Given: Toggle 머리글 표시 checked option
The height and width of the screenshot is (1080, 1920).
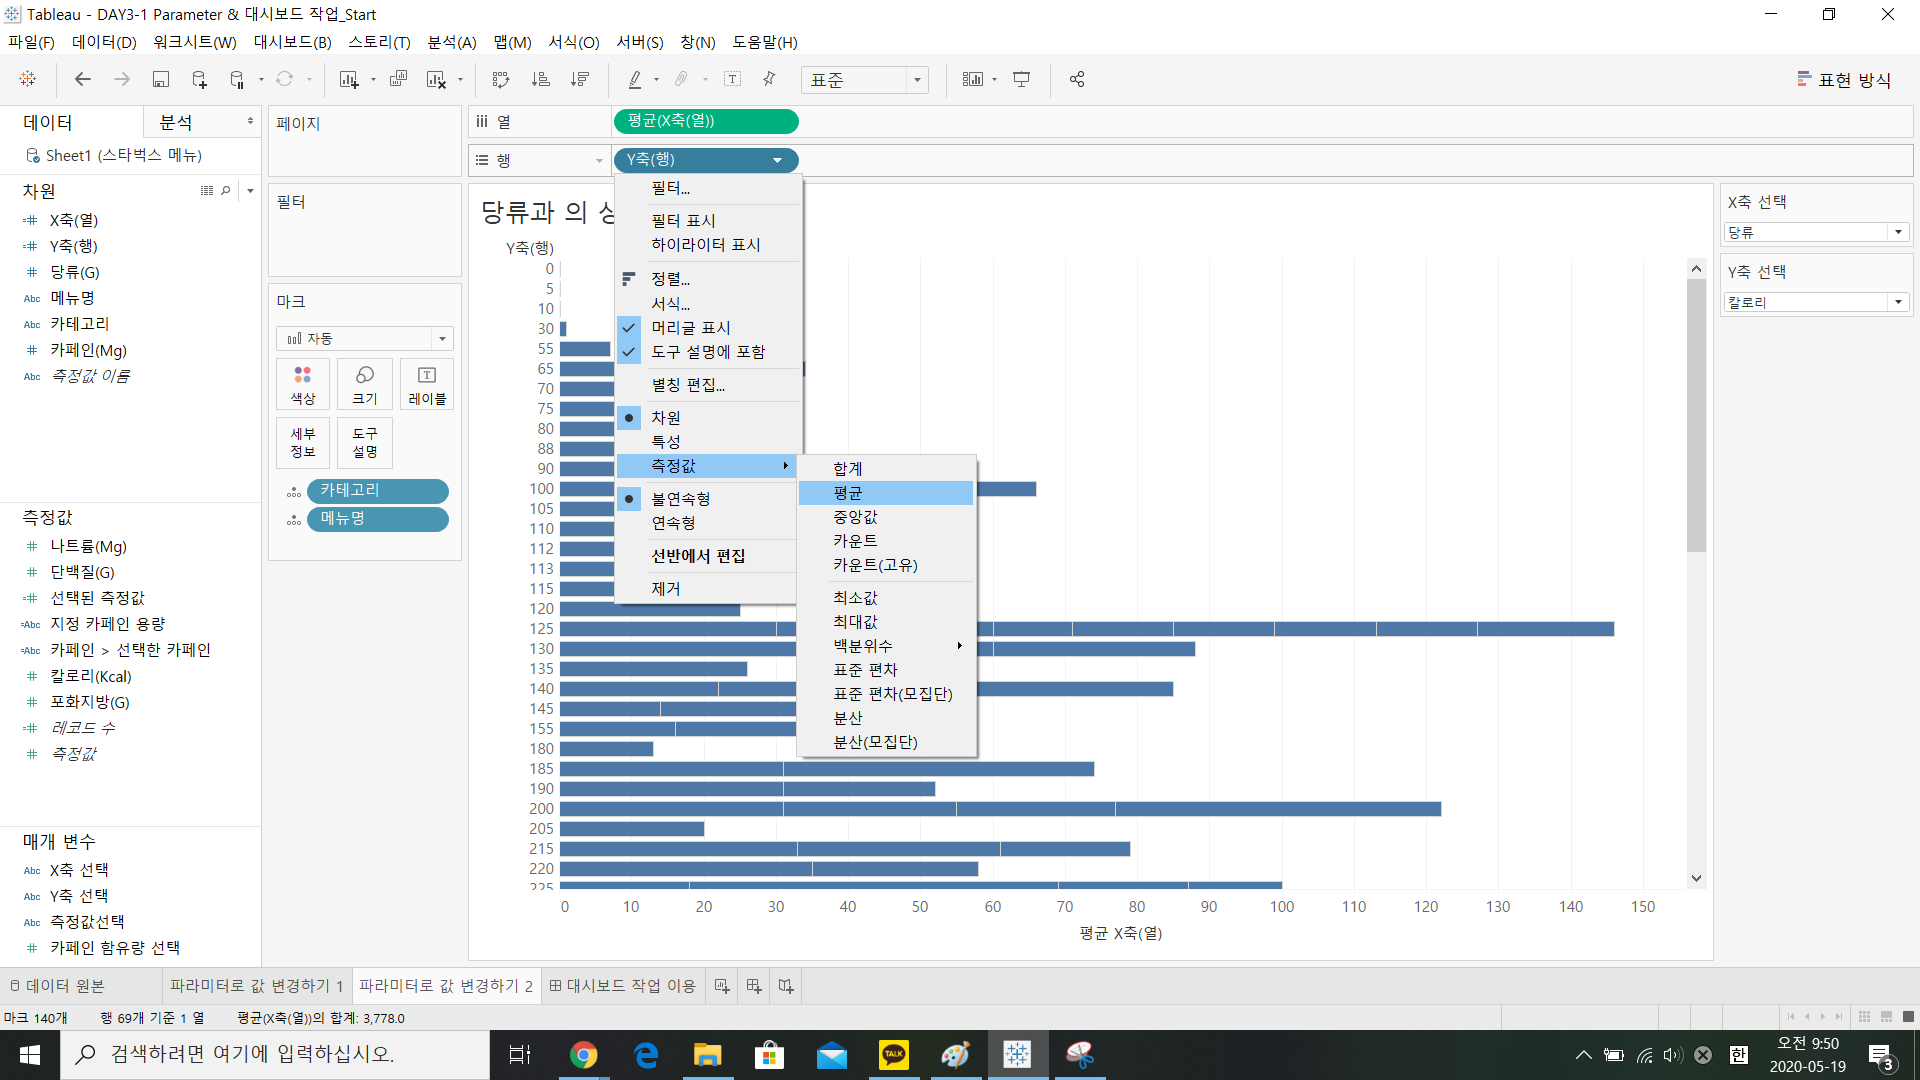Looking at the screenshot, I should tap(690, 328).
